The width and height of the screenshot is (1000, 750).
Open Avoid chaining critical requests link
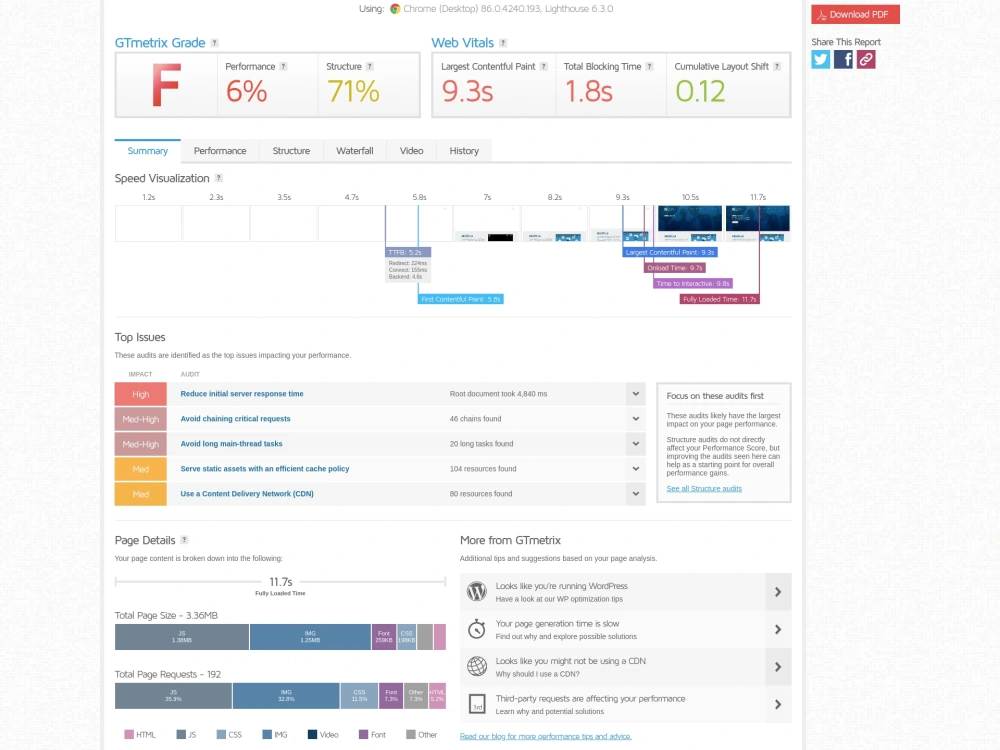coord(235,419)
